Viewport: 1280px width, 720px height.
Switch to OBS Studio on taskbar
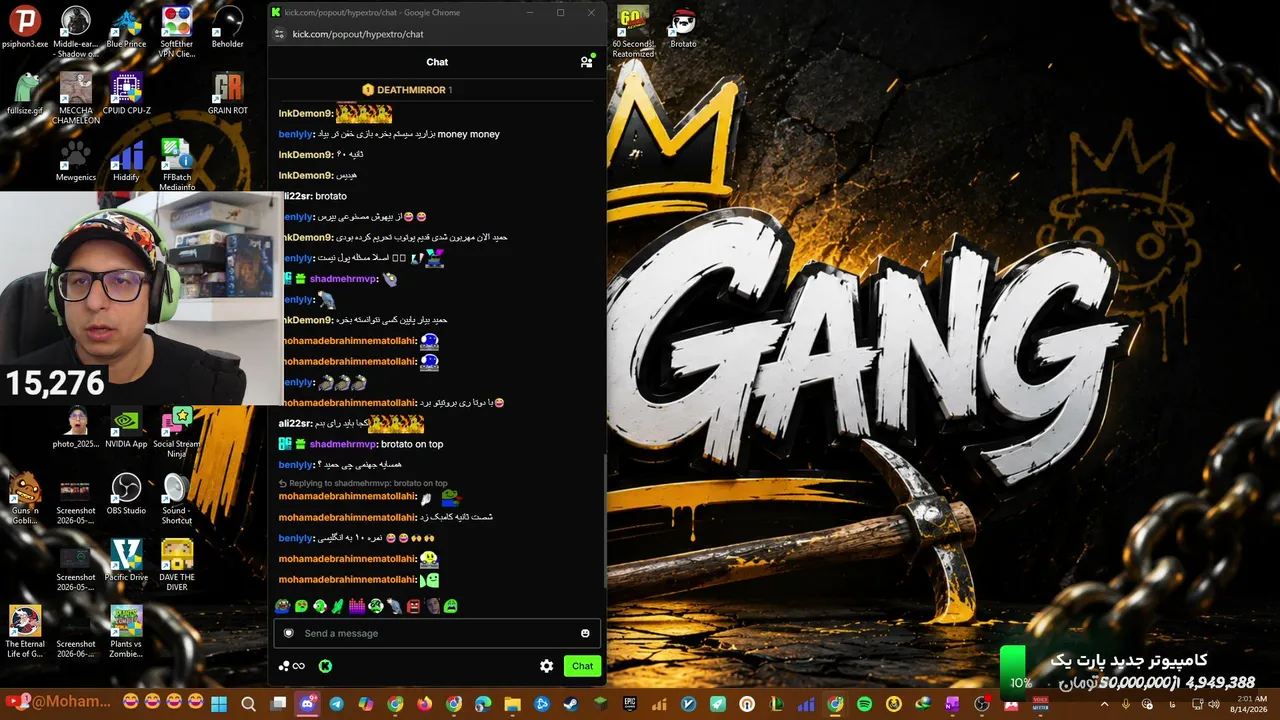982,704
